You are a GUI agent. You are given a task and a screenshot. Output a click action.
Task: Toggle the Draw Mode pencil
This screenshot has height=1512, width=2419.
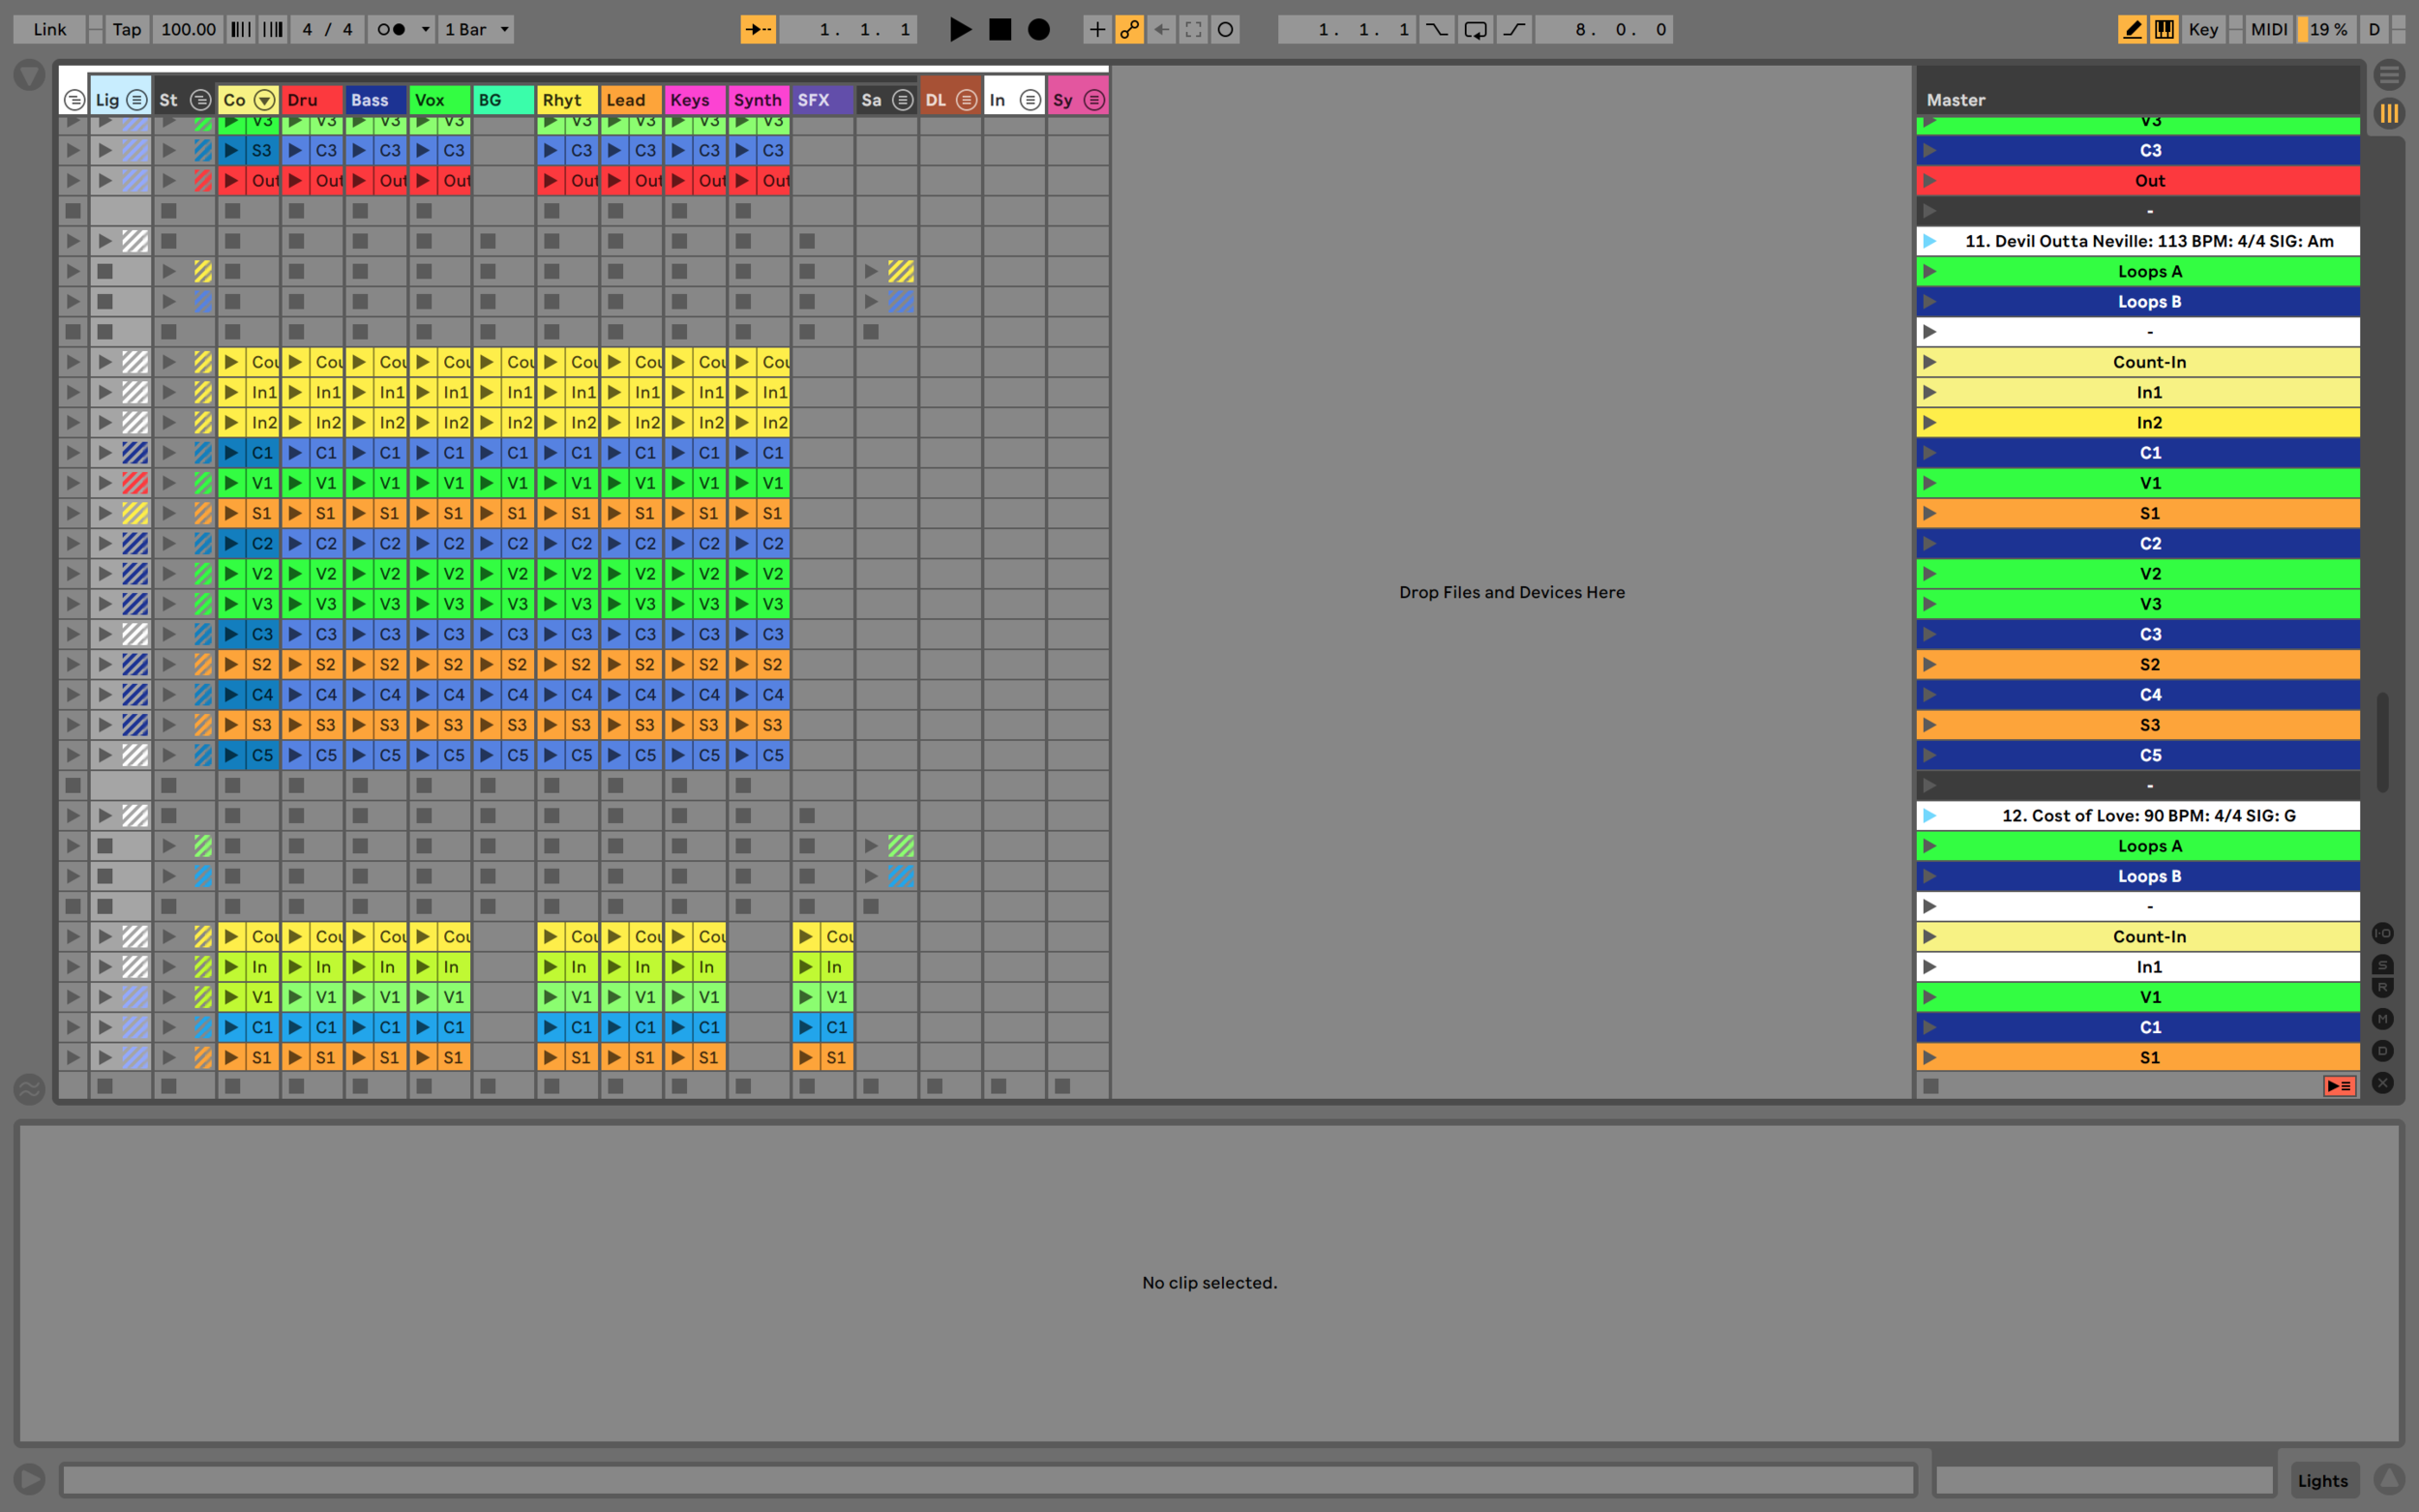[x=2131, y=29]
